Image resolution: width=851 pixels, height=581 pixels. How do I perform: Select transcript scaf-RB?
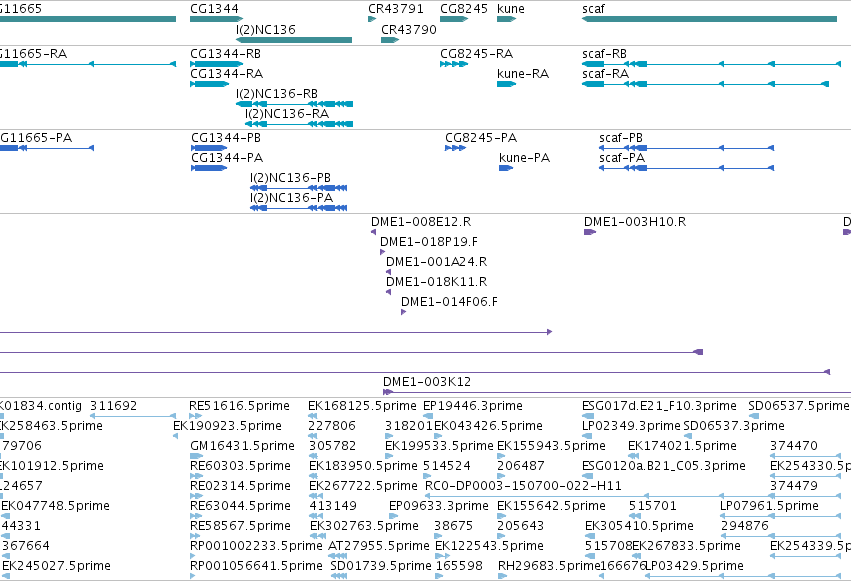[x=711, y=64]
